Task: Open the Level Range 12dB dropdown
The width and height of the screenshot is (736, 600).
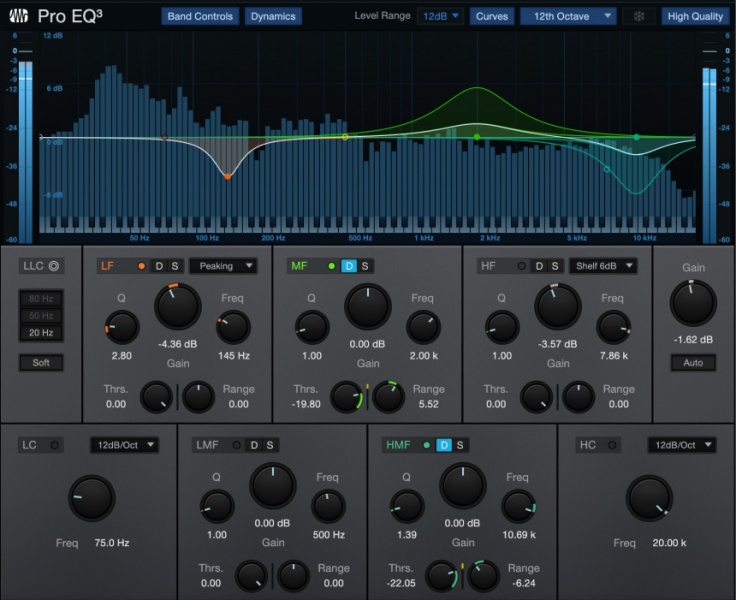Action: [x=440, y=16]
